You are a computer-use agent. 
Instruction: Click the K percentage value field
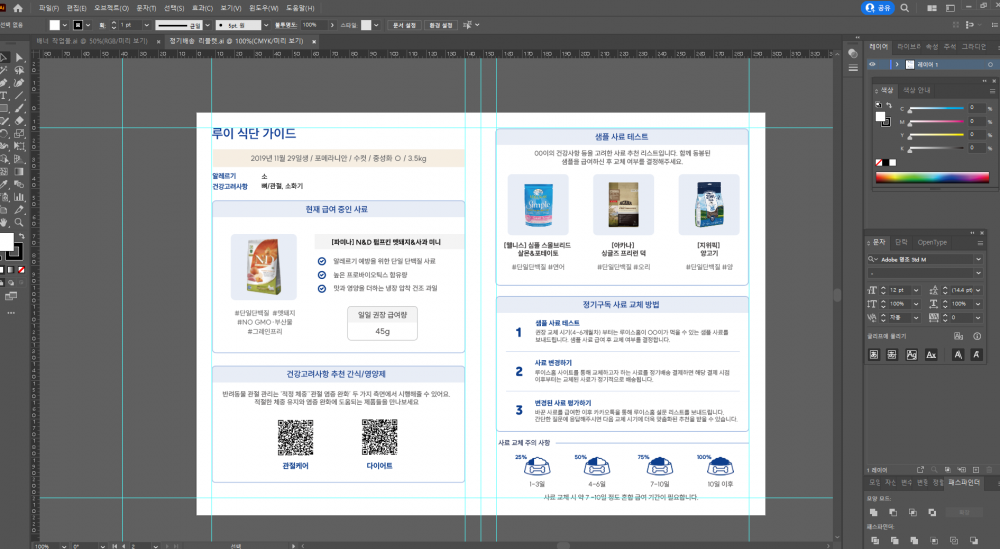click(976, 147)
